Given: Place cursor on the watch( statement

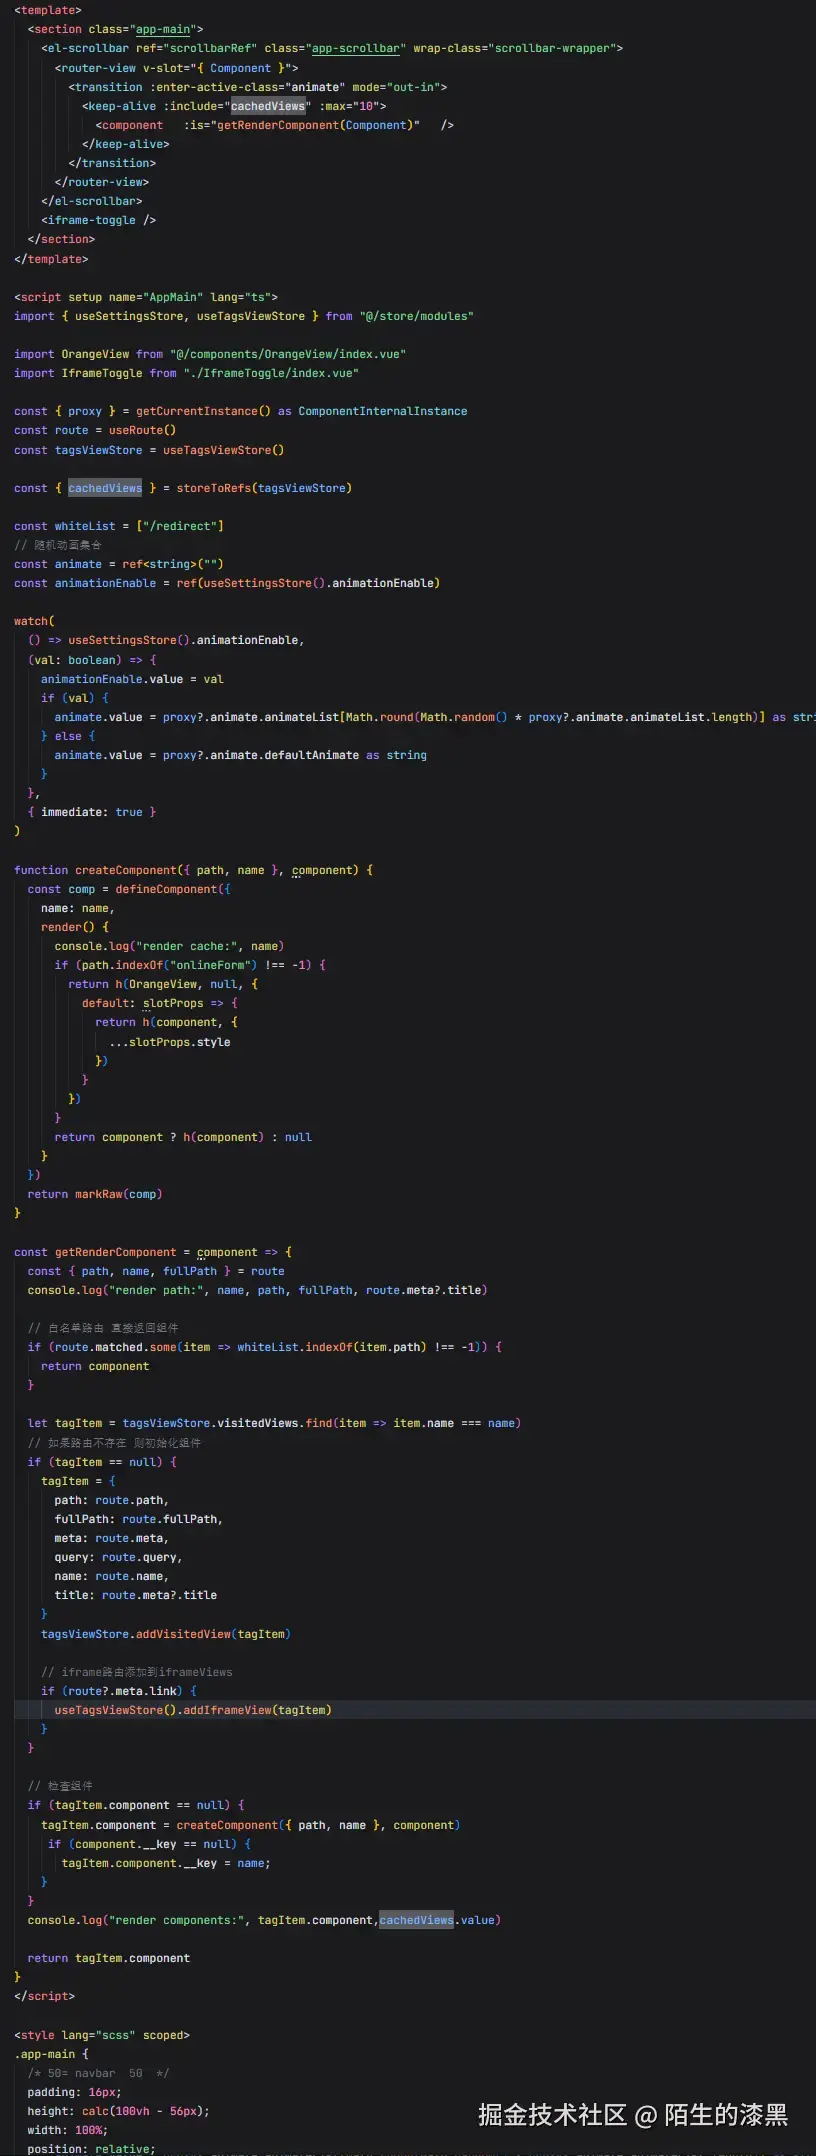Looking at the screenshot, I should coord(34,621).
